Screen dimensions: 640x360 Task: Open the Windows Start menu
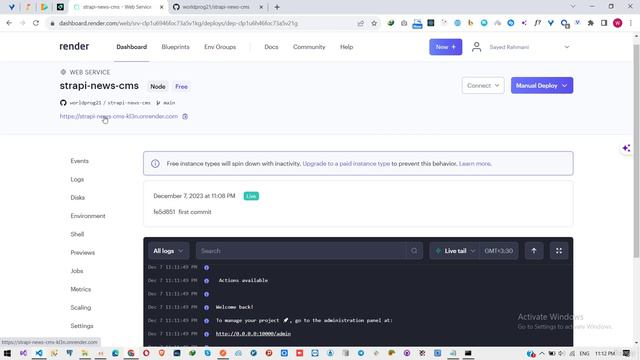pos(7,353)
